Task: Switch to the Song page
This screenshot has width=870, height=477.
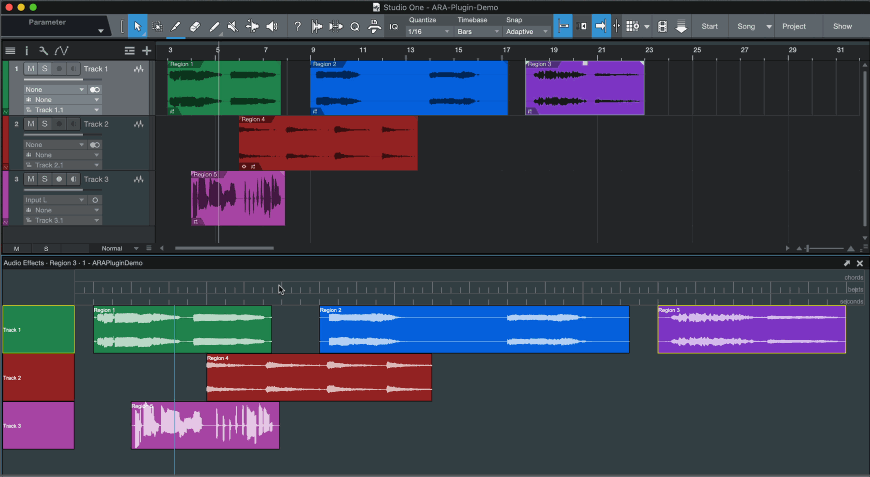Action: (746, 26)
